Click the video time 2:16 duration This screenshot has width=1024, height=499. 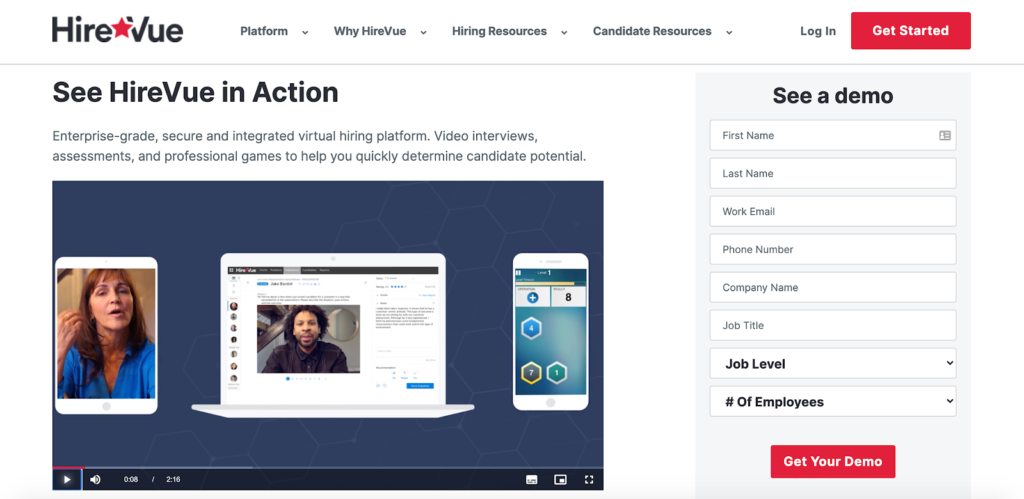pos(173,479)
